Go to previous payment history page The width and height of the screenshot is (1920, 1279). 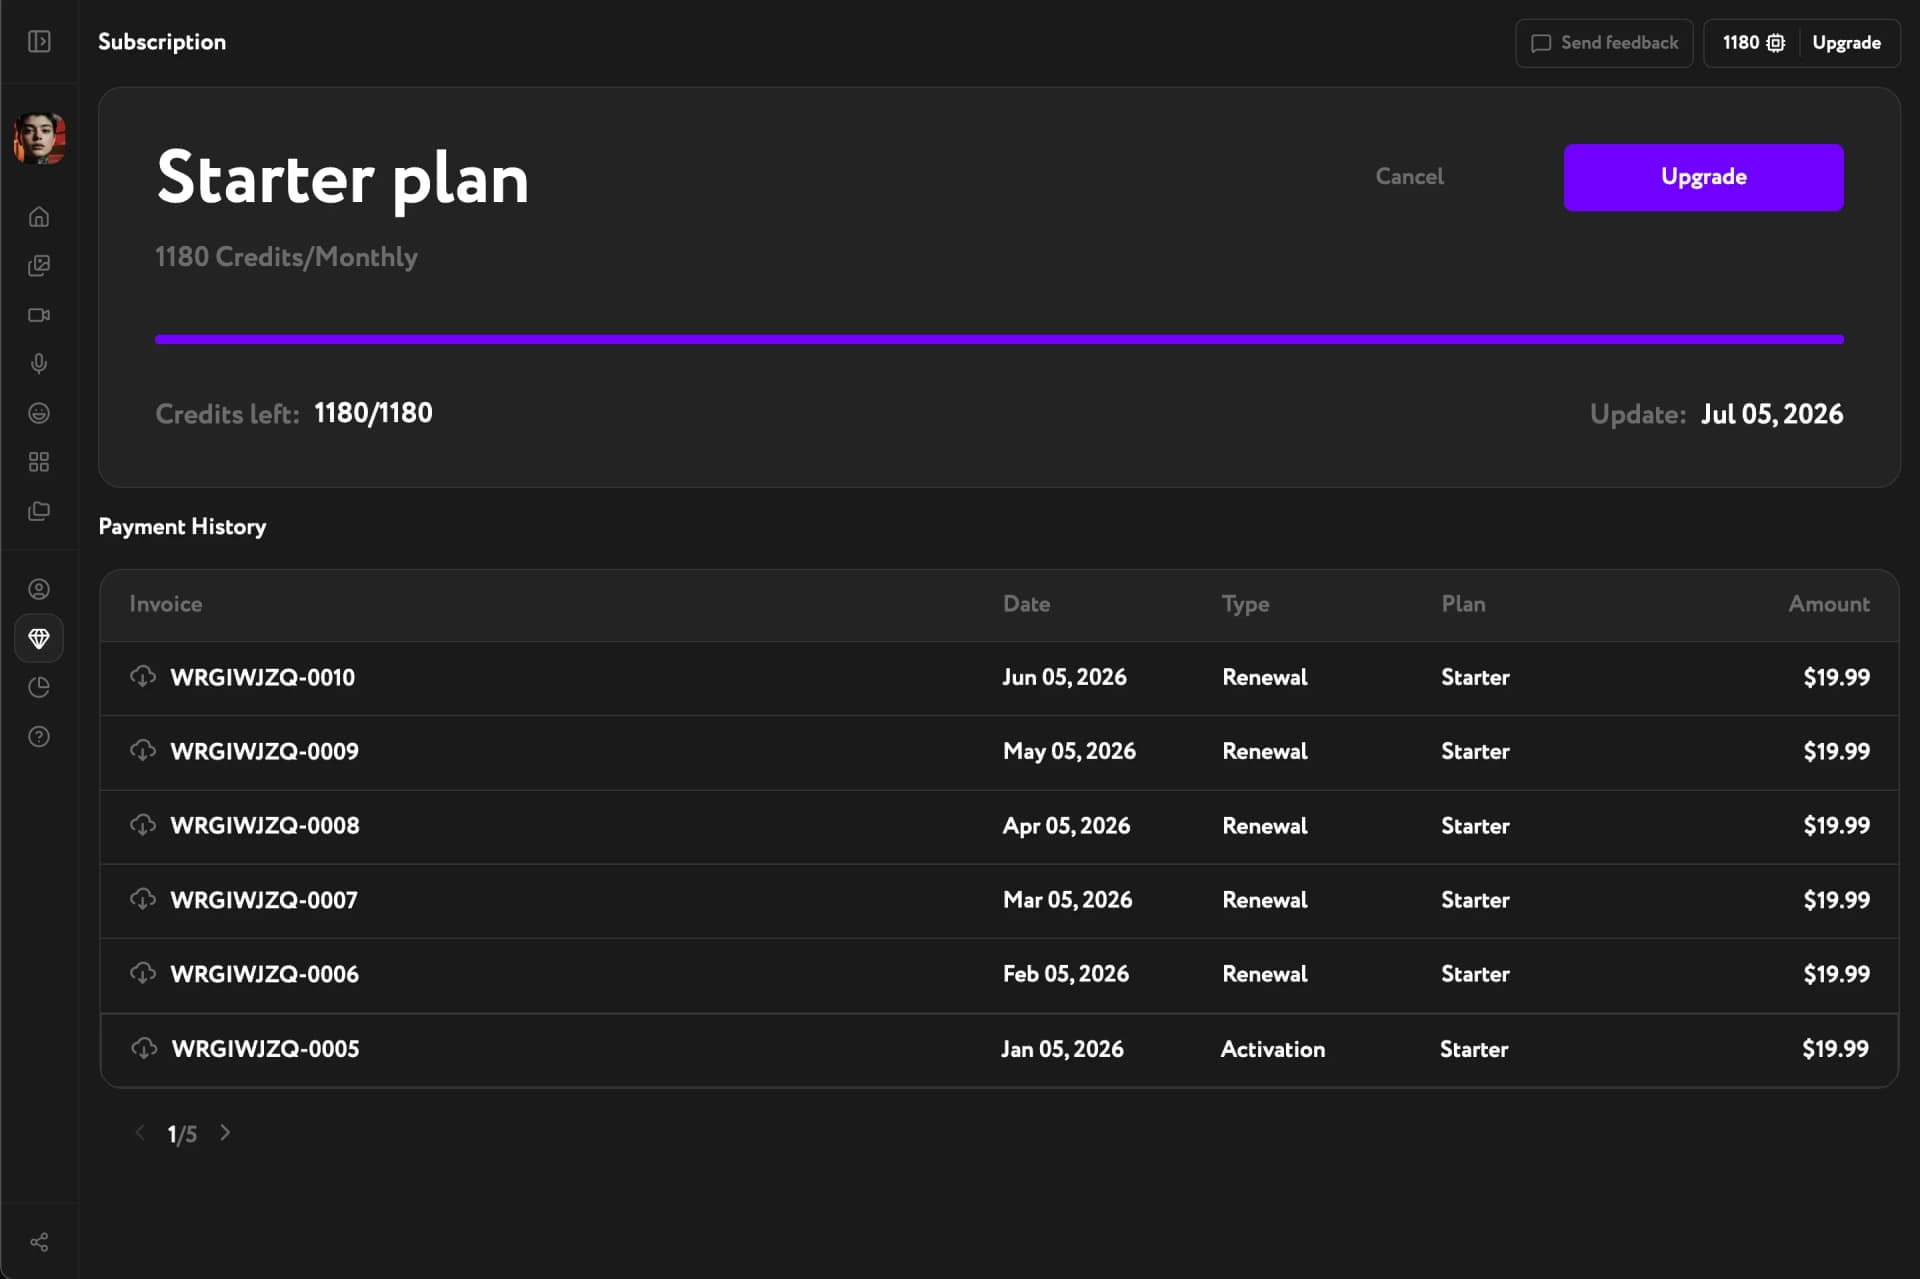pyautogui.click(x=140, y=1132)
